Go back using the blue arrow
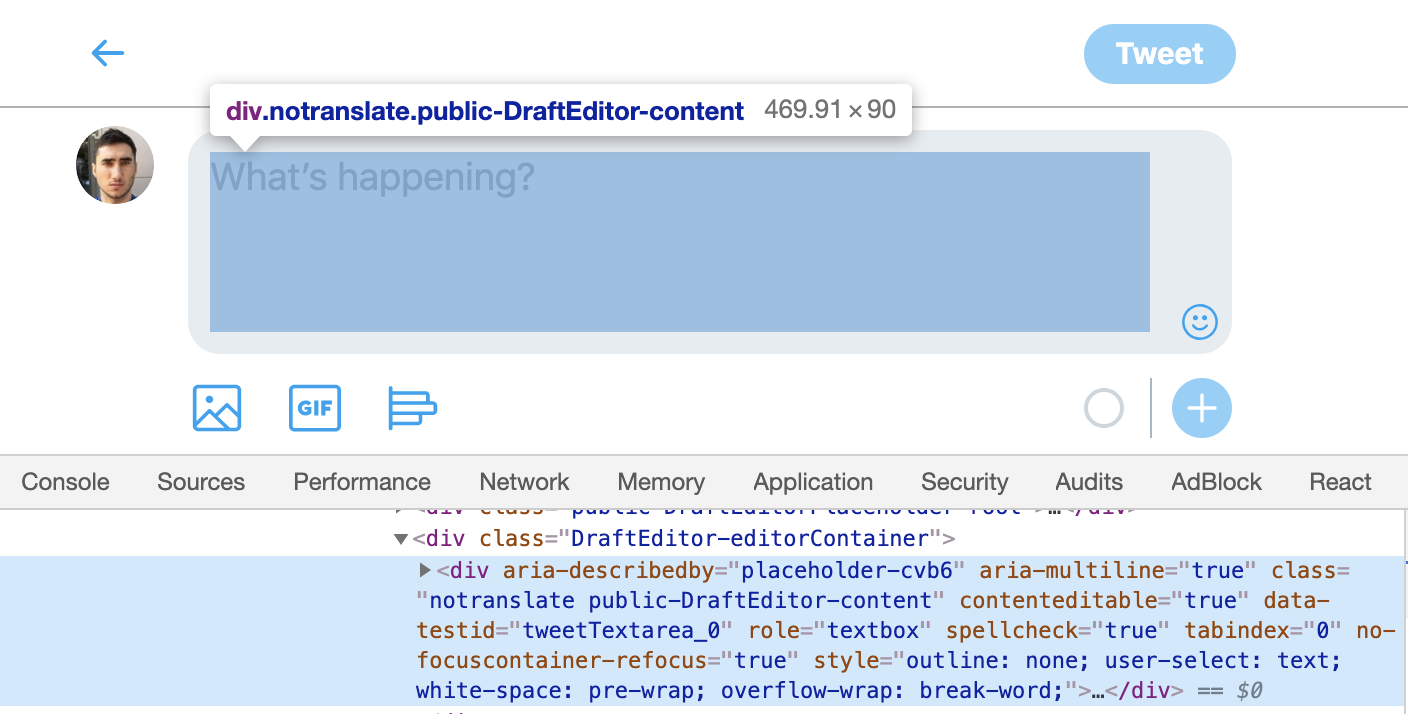The height and width of the screenshot is (714, 1408). click(x=107, y=53)
